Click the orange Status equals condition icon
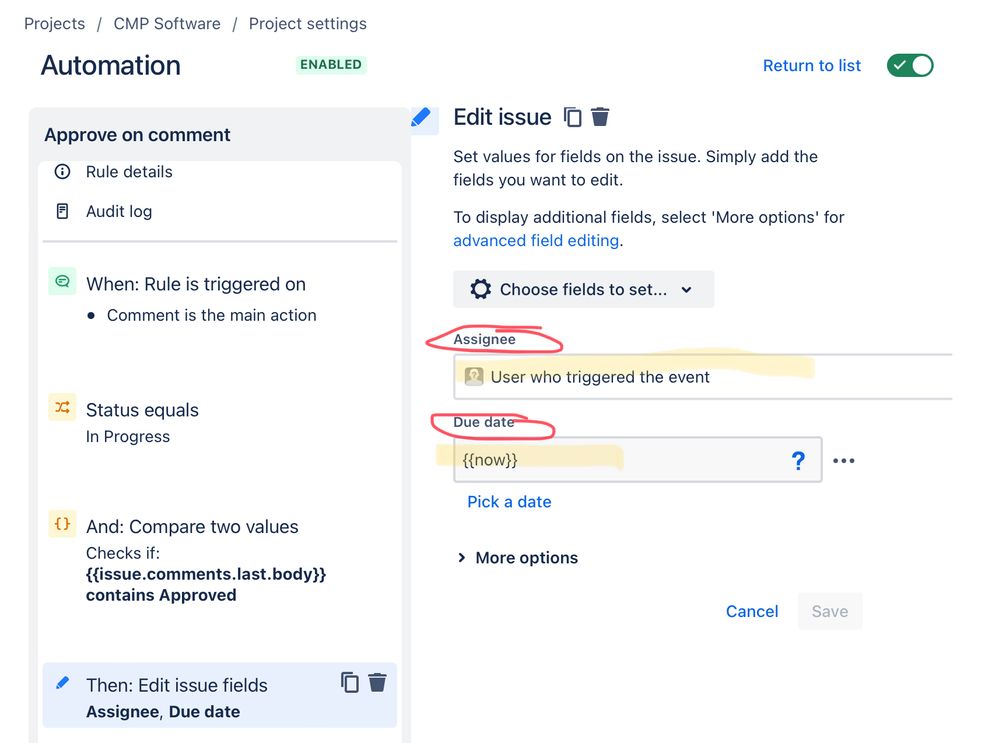Viewport: 999px width, 743px height. pyautogui.click(x=62, y=407)
